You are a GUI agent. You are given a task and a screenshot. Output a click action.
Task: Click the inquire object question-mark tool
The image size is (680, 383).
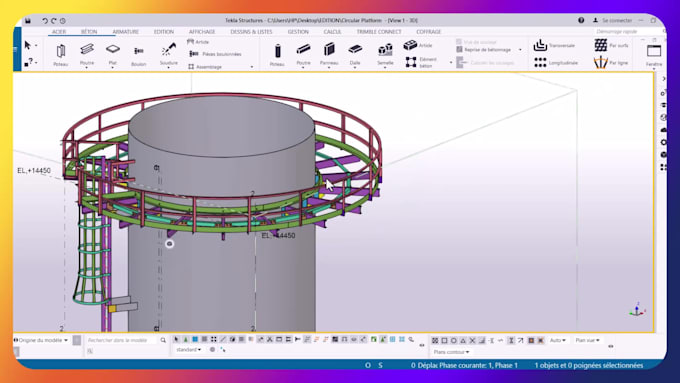click(28, 62)
